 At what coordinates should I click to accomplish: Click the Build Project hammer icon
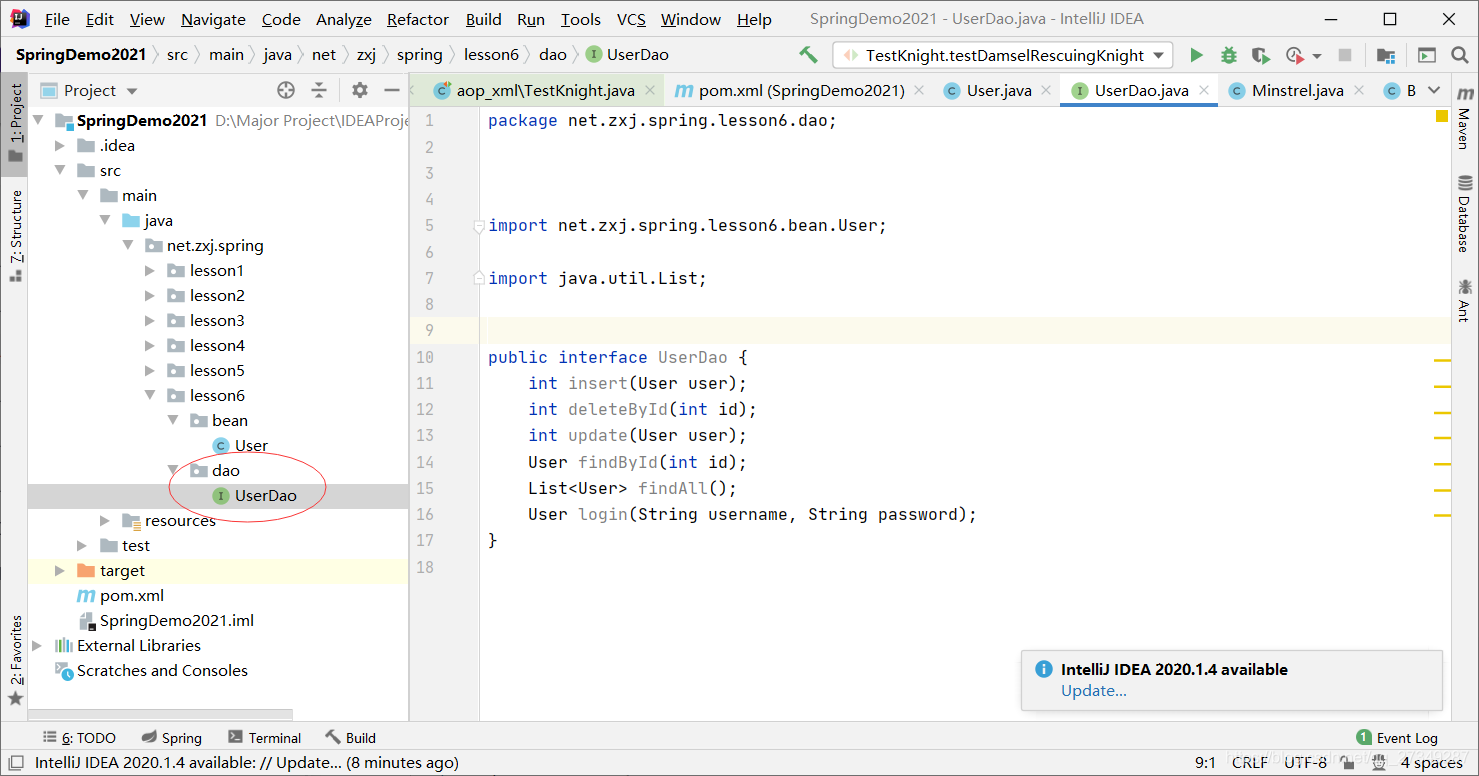(808, 55)
